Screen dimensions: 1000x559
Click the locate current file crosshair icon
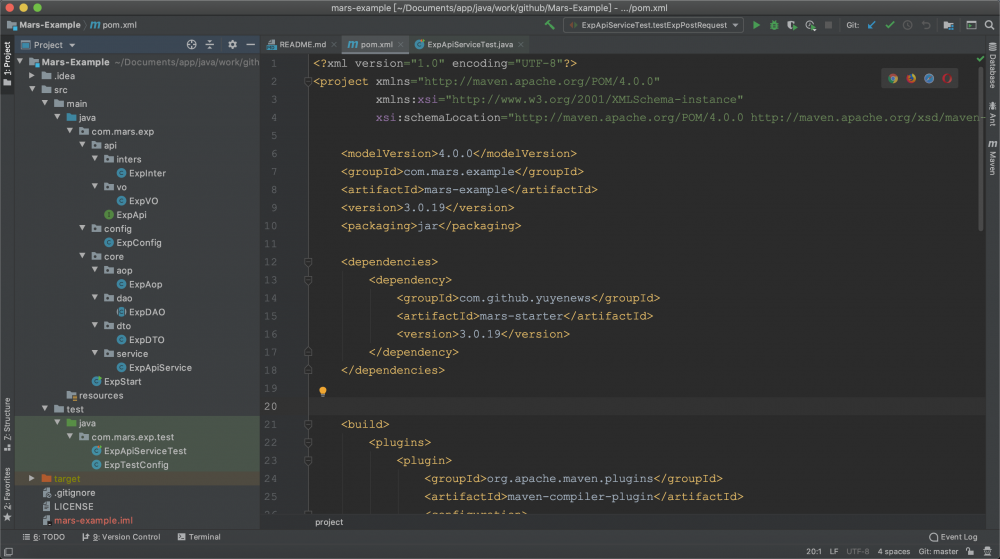click(x=192, y=45)
